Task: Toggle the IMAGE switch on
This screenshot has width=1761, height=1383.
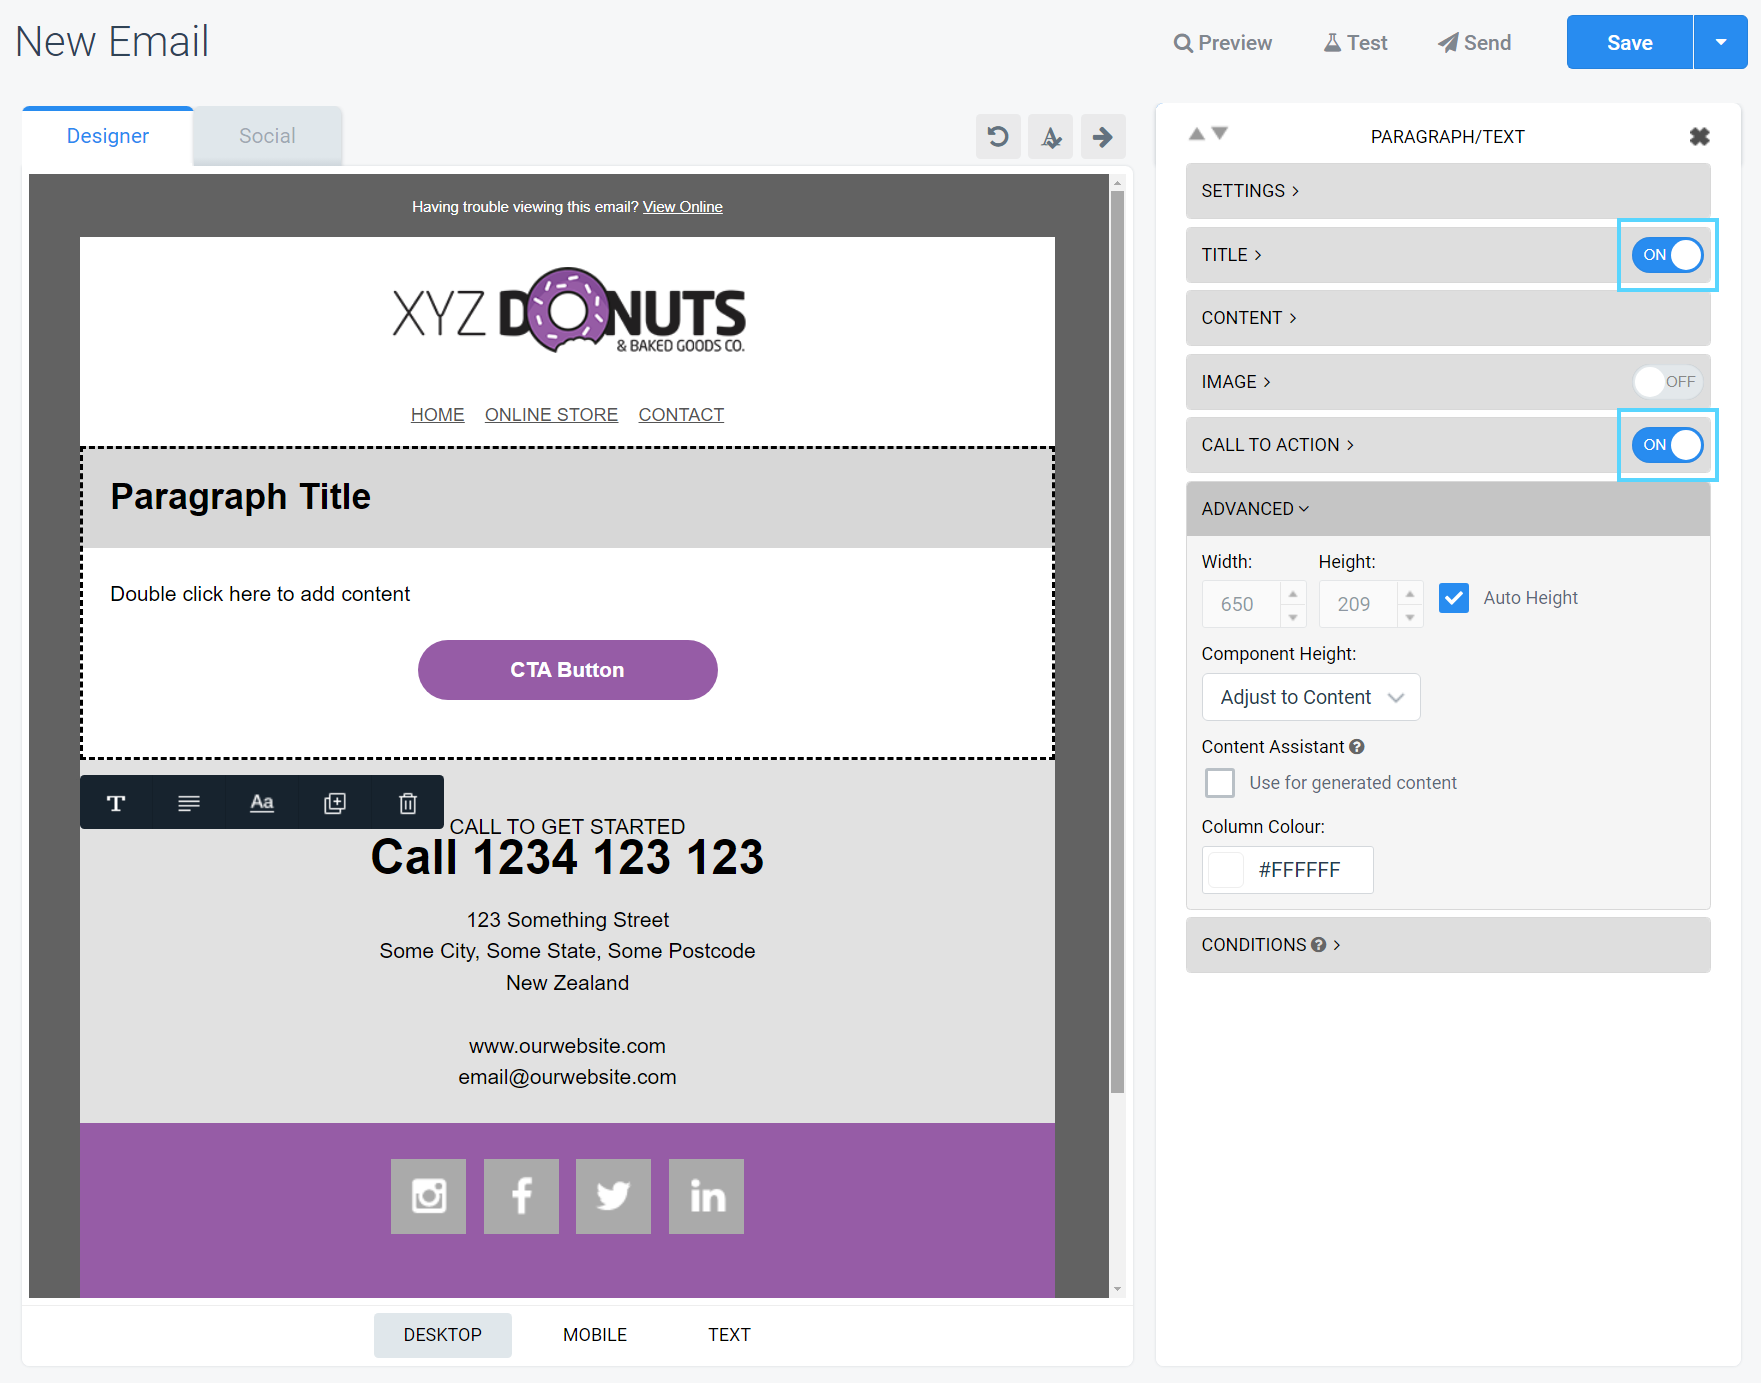Action: 1667,382
